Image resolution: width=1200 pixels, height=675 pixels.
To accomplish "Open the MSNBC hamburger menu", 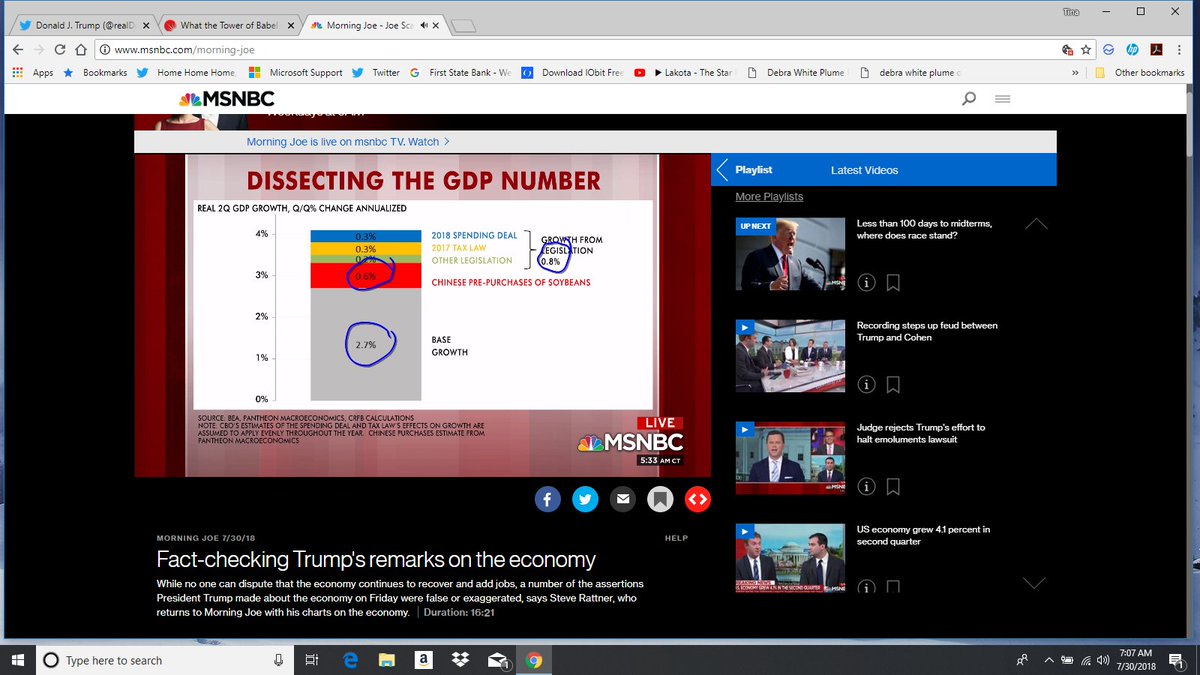I will tap(1003, 99).
